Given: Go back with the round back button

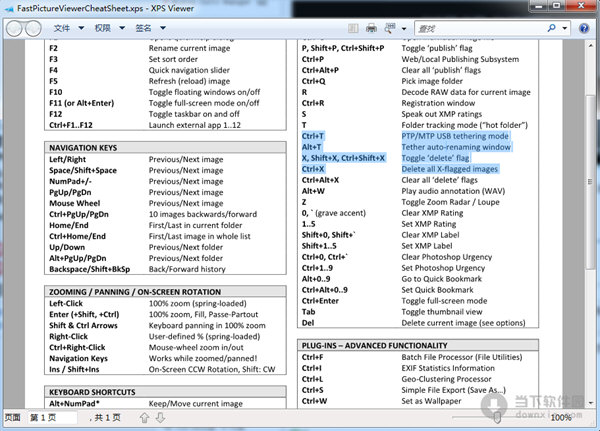Looking at the screenshot, I should tap(14, 29).
